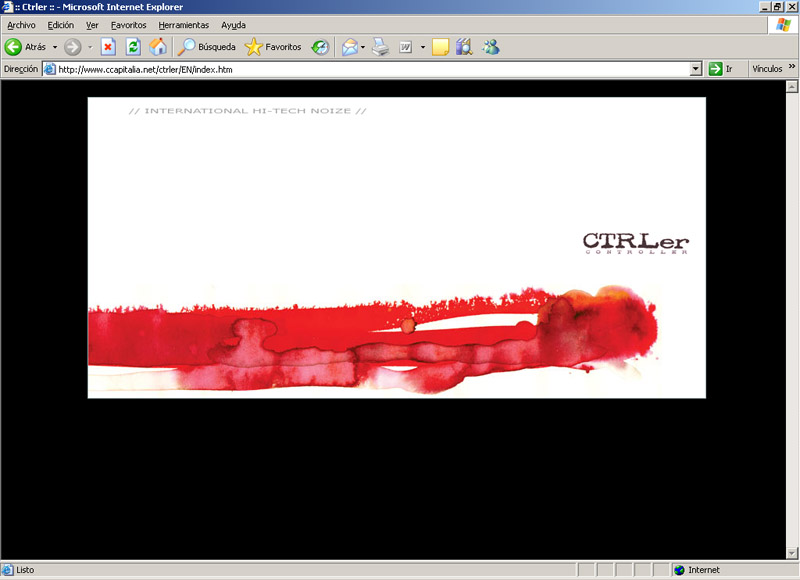Click the Windows flag logo
The image size is (800, 580).
(x=783, y=24)
